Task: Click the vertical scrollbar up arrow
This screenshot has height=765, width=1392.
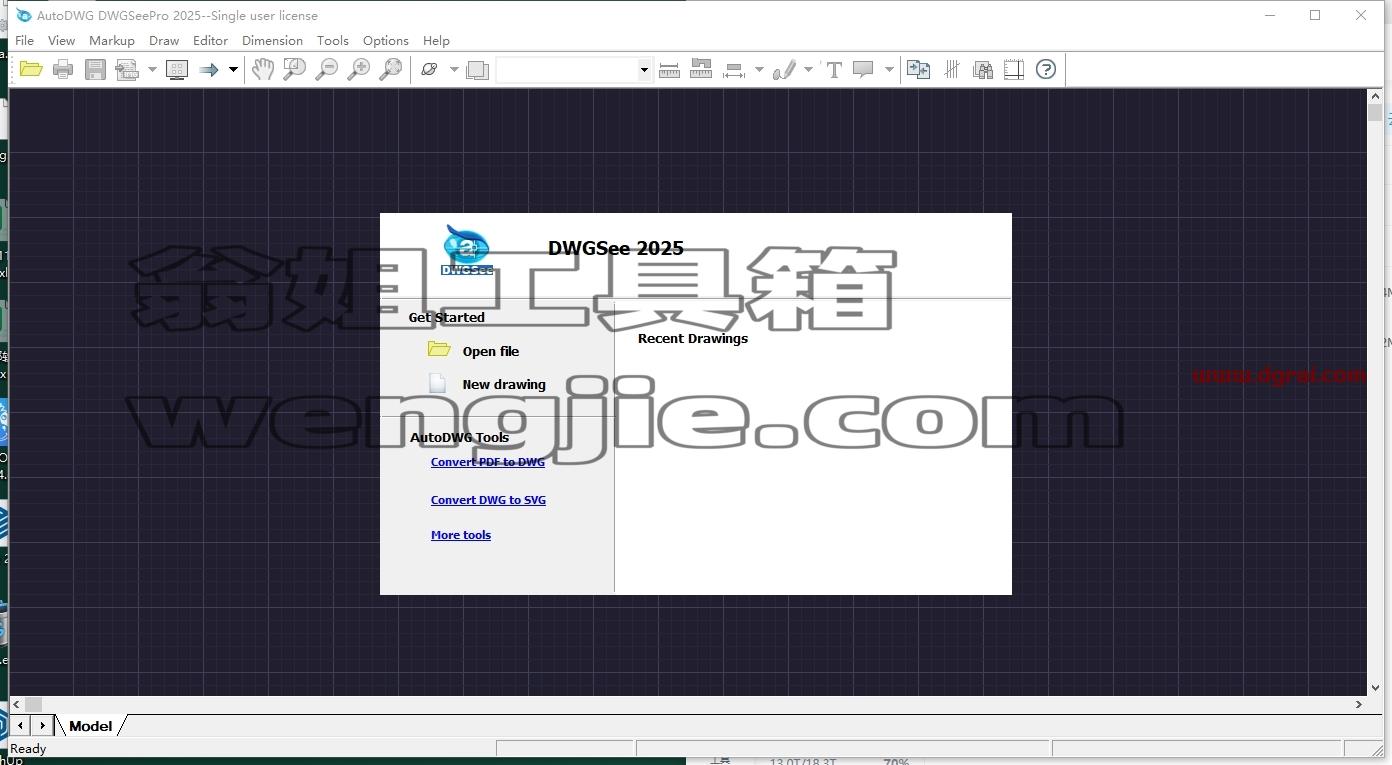Action: [x=1375, y=96]
